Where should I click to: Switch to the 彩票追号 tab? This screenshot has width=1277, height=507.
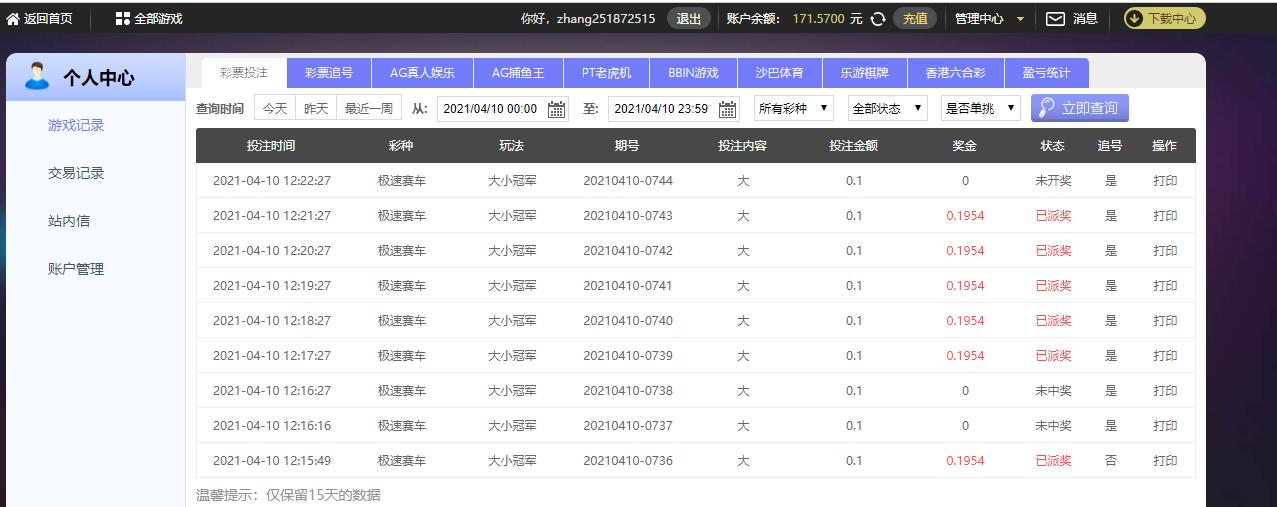tap(329, 73)
